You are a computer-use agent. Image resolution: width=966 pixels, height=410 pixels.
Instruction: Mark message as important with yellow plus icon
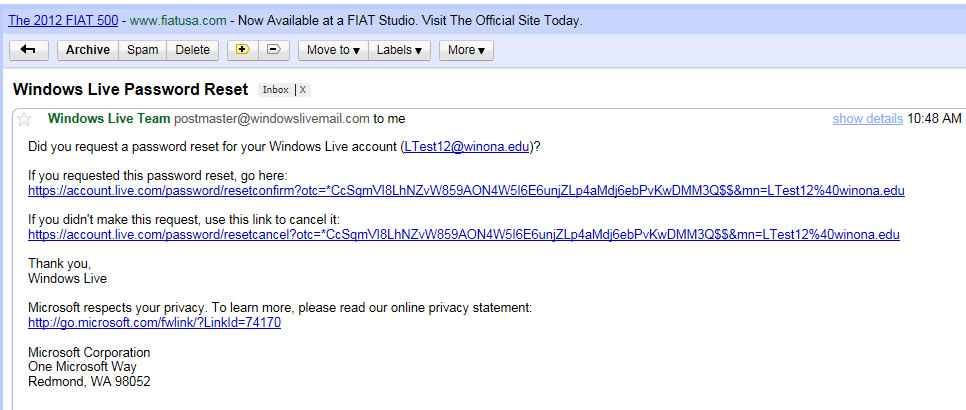coord(242,50)
